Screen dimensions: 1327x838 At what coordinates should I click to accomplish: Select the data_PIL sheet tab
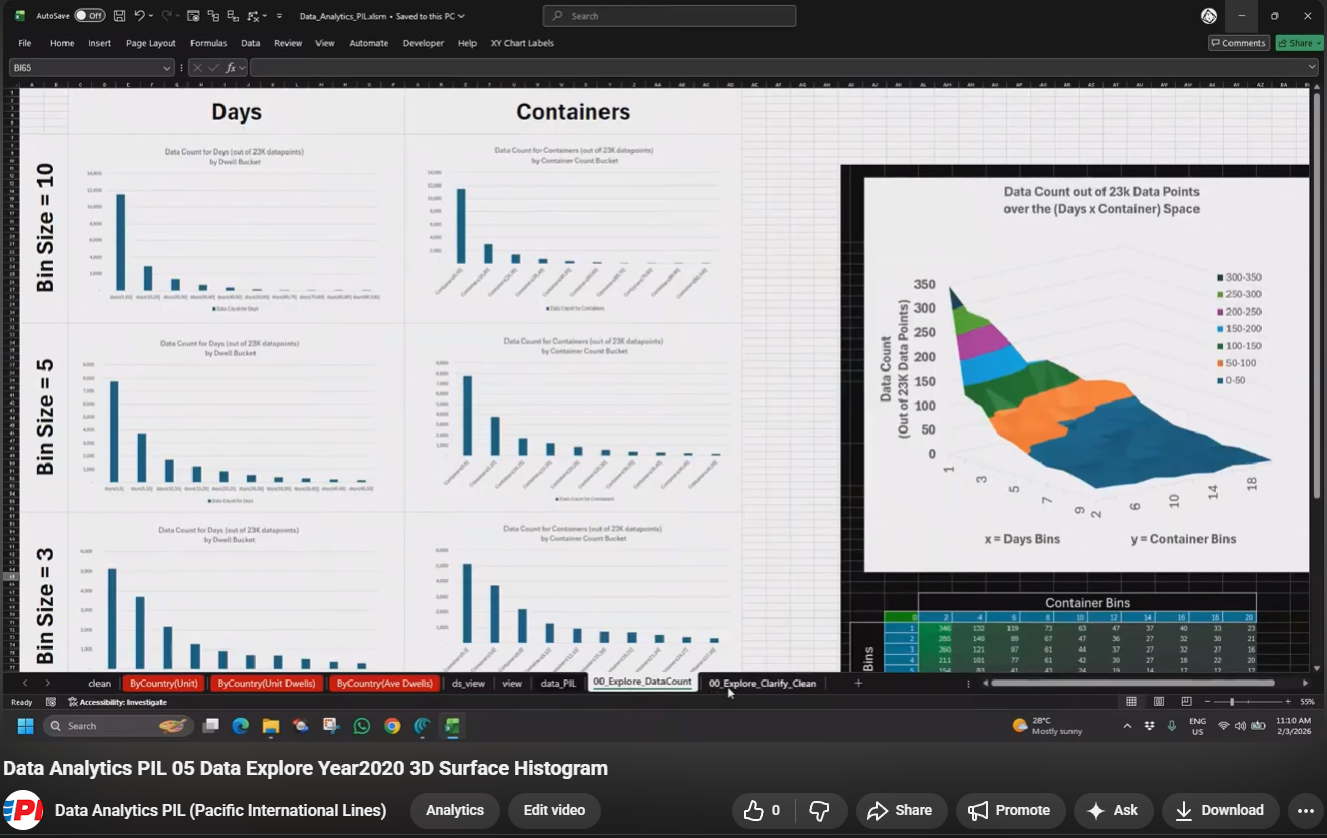[x=558, y=683]
